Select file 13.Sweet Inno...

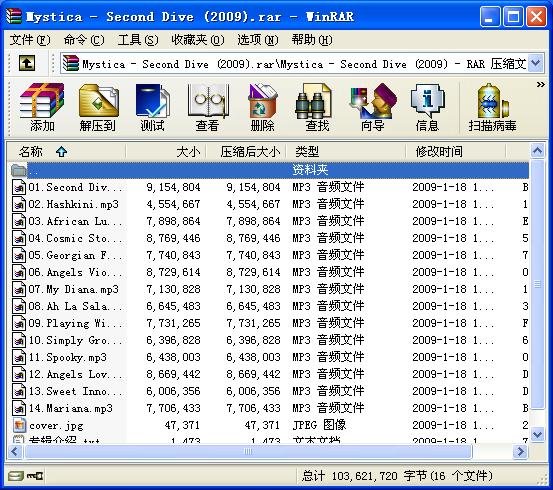pos(75,391)
